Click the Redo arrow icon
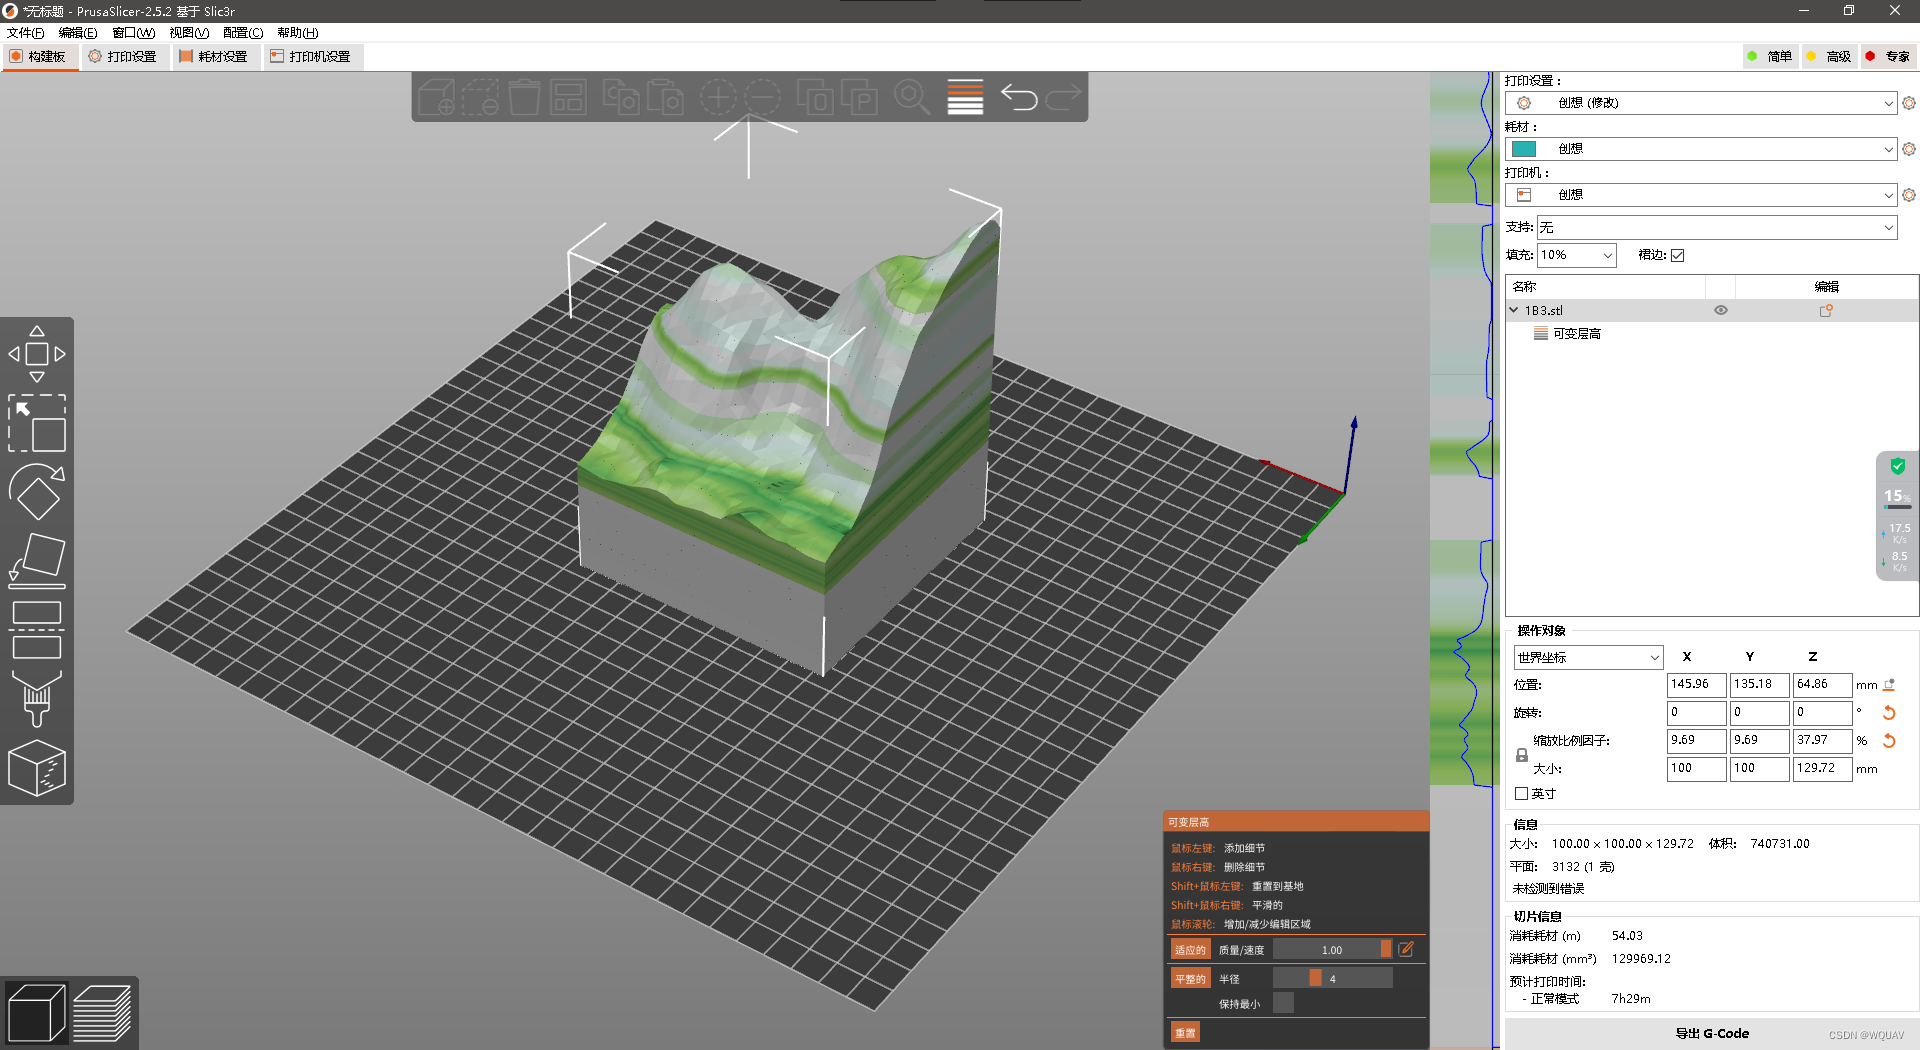 tap(1063, 97)
